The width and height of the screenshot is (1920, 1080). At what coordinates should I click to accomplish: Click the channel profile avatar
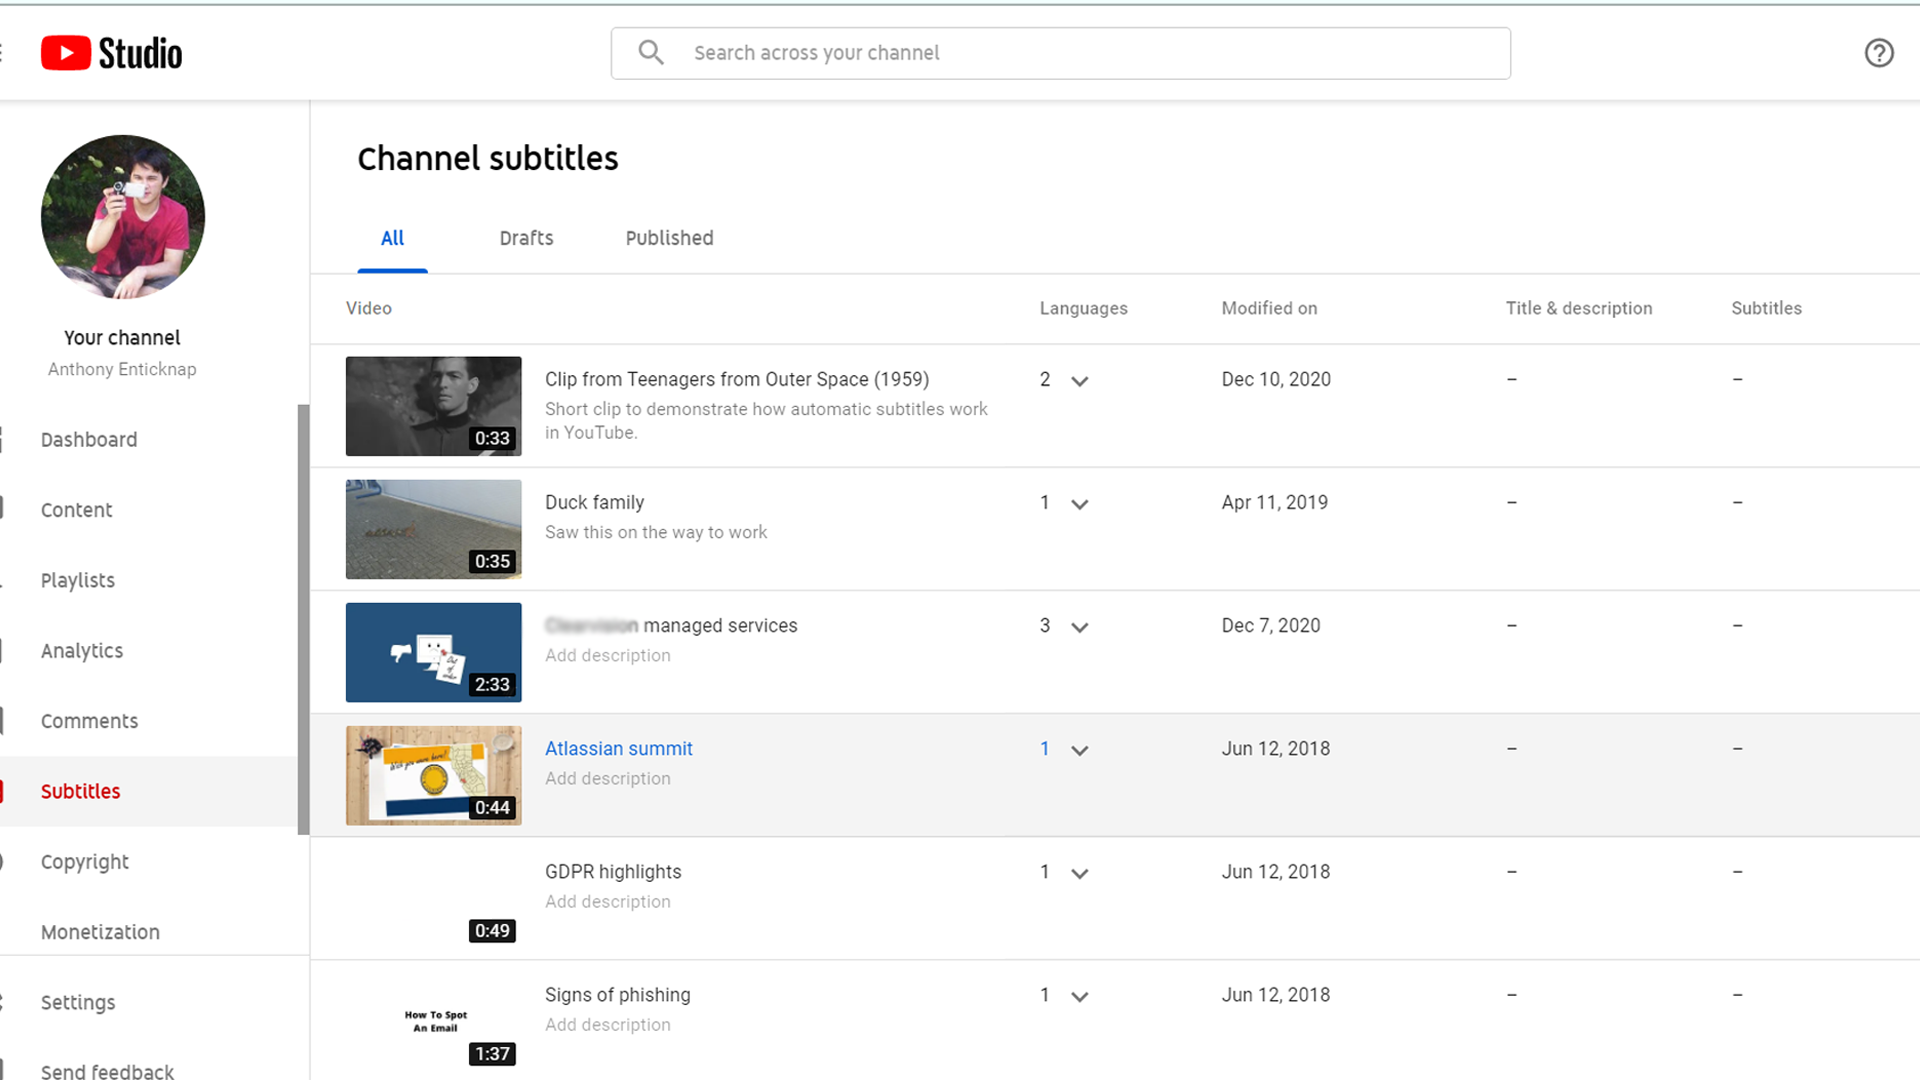(x=122, y=216)
